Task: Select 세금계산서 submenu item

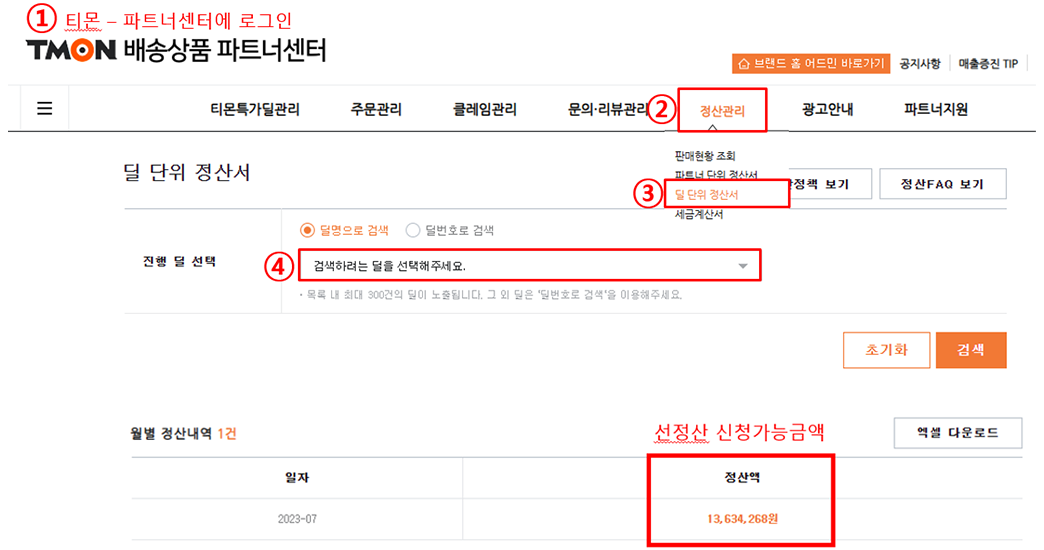Action: pyautogui.click(x=698, y=214)
